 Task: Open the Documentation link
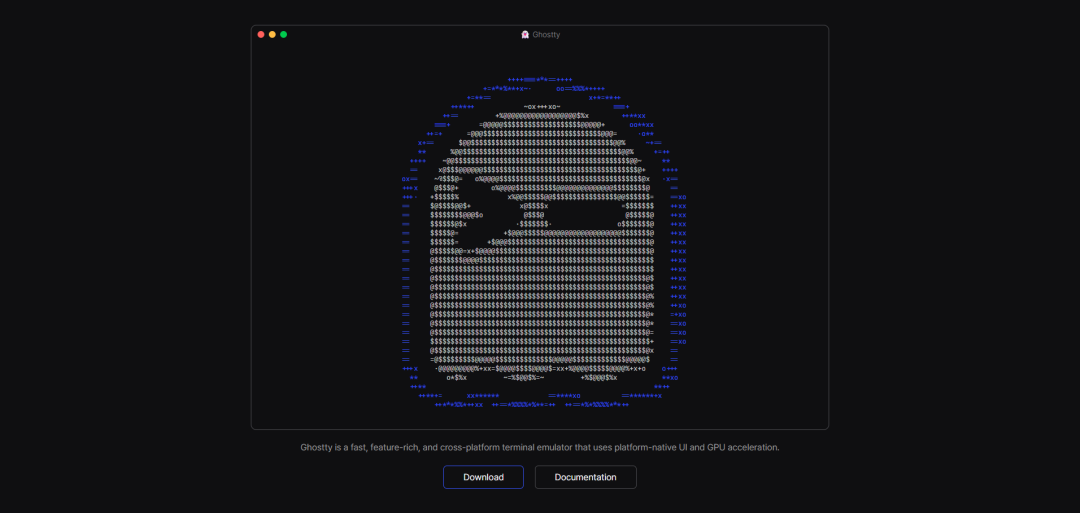click(585, 477)
